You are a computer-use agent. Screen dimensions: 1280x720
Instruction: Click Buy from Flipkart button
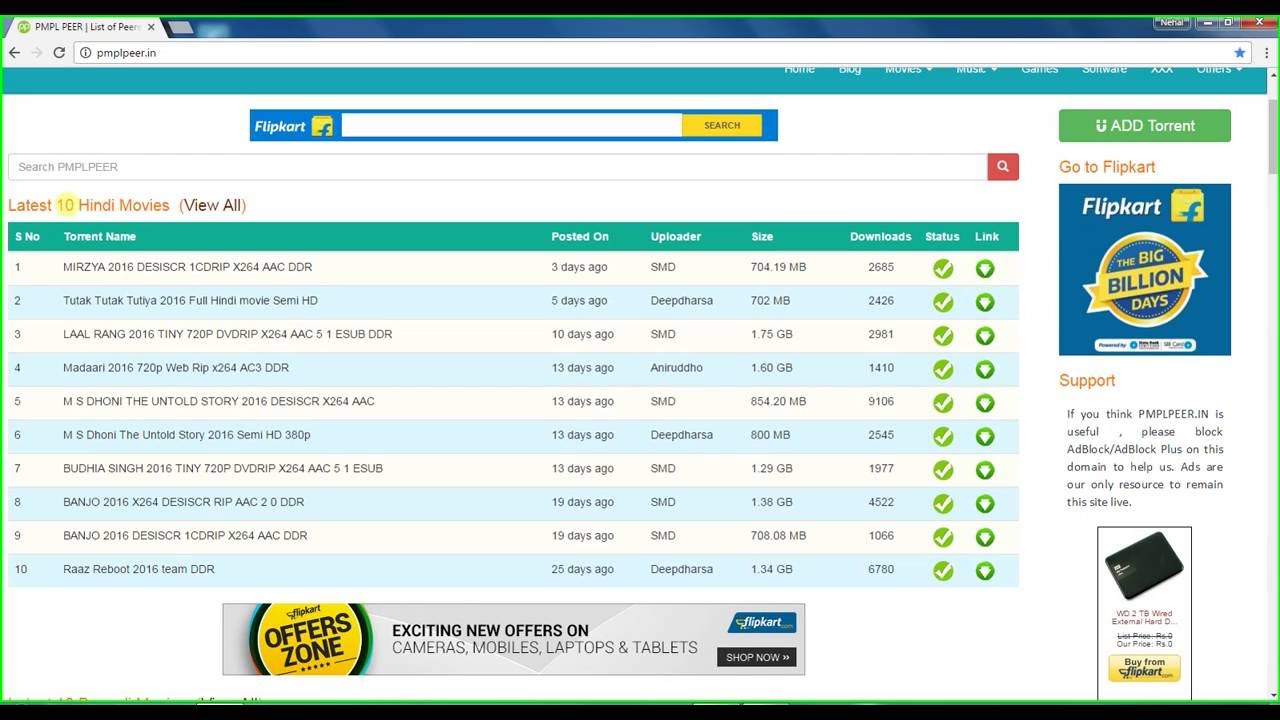tap(1144, 668)
